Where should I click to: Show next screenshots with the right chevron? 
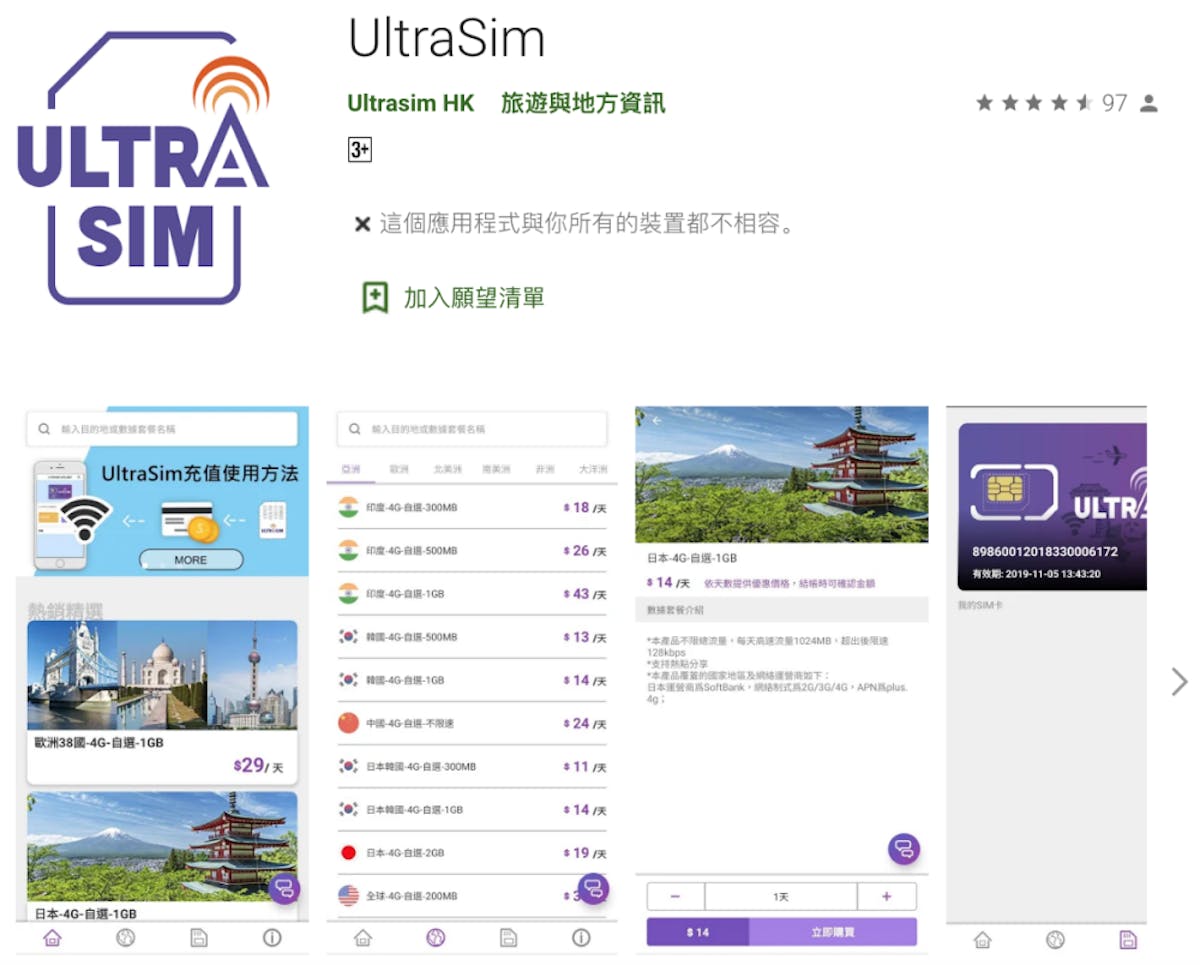[1179, 682]
